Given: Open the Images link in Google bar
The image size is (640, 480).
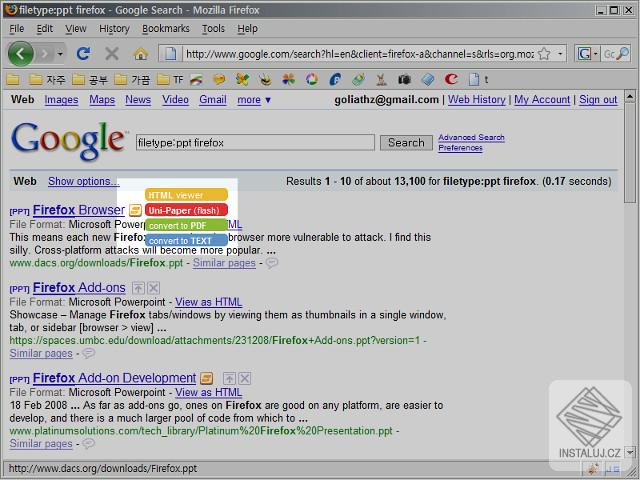Looking at the screenshot, I should click(61, 100).
